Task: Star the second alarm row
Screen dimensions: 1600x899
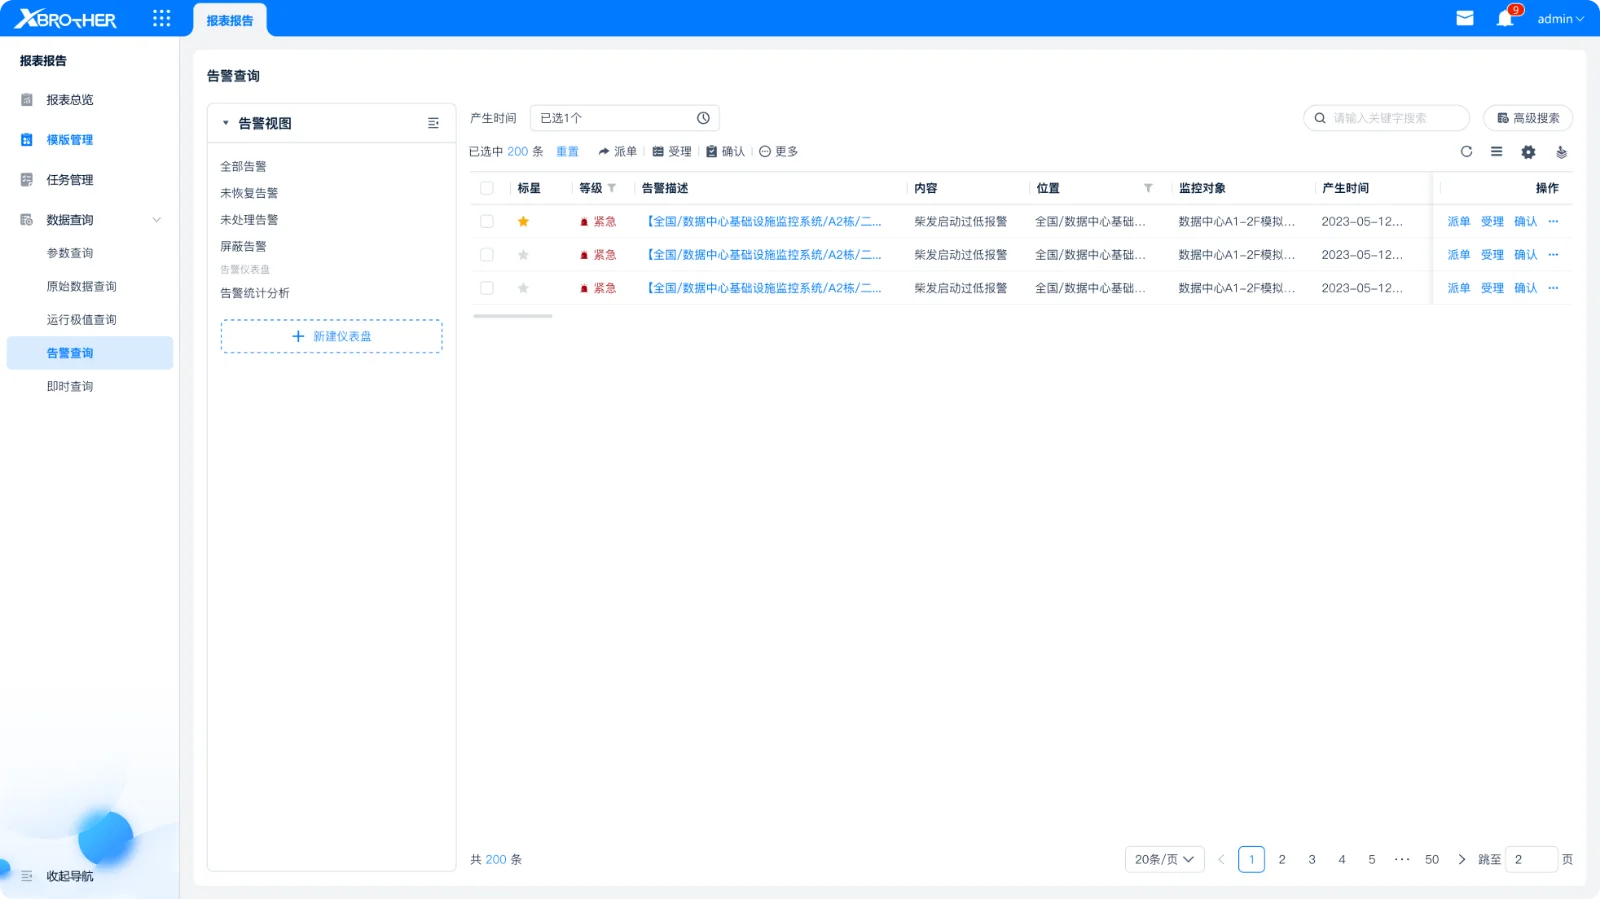Action: tap(523, 255)
